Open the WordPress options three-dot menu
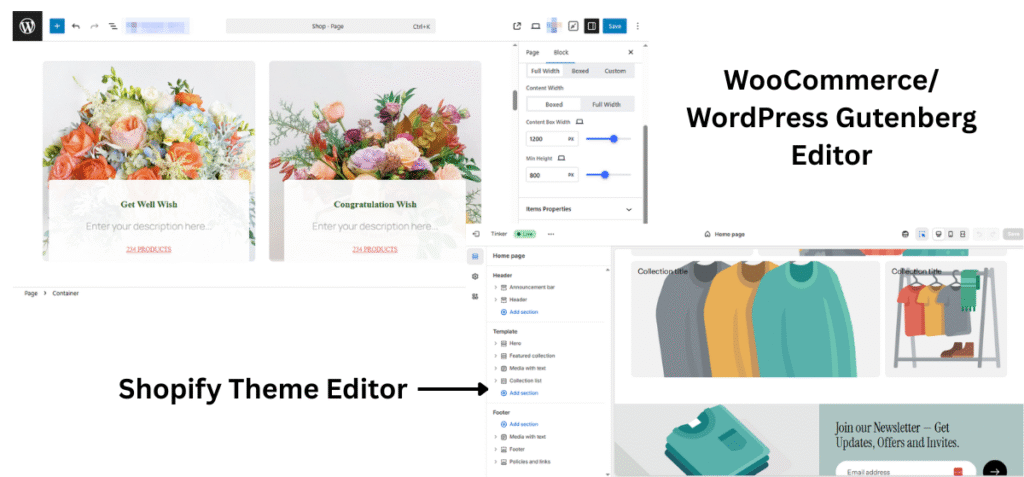The height and width of the screenshot is (477, 1024). (x=637, y=26)
